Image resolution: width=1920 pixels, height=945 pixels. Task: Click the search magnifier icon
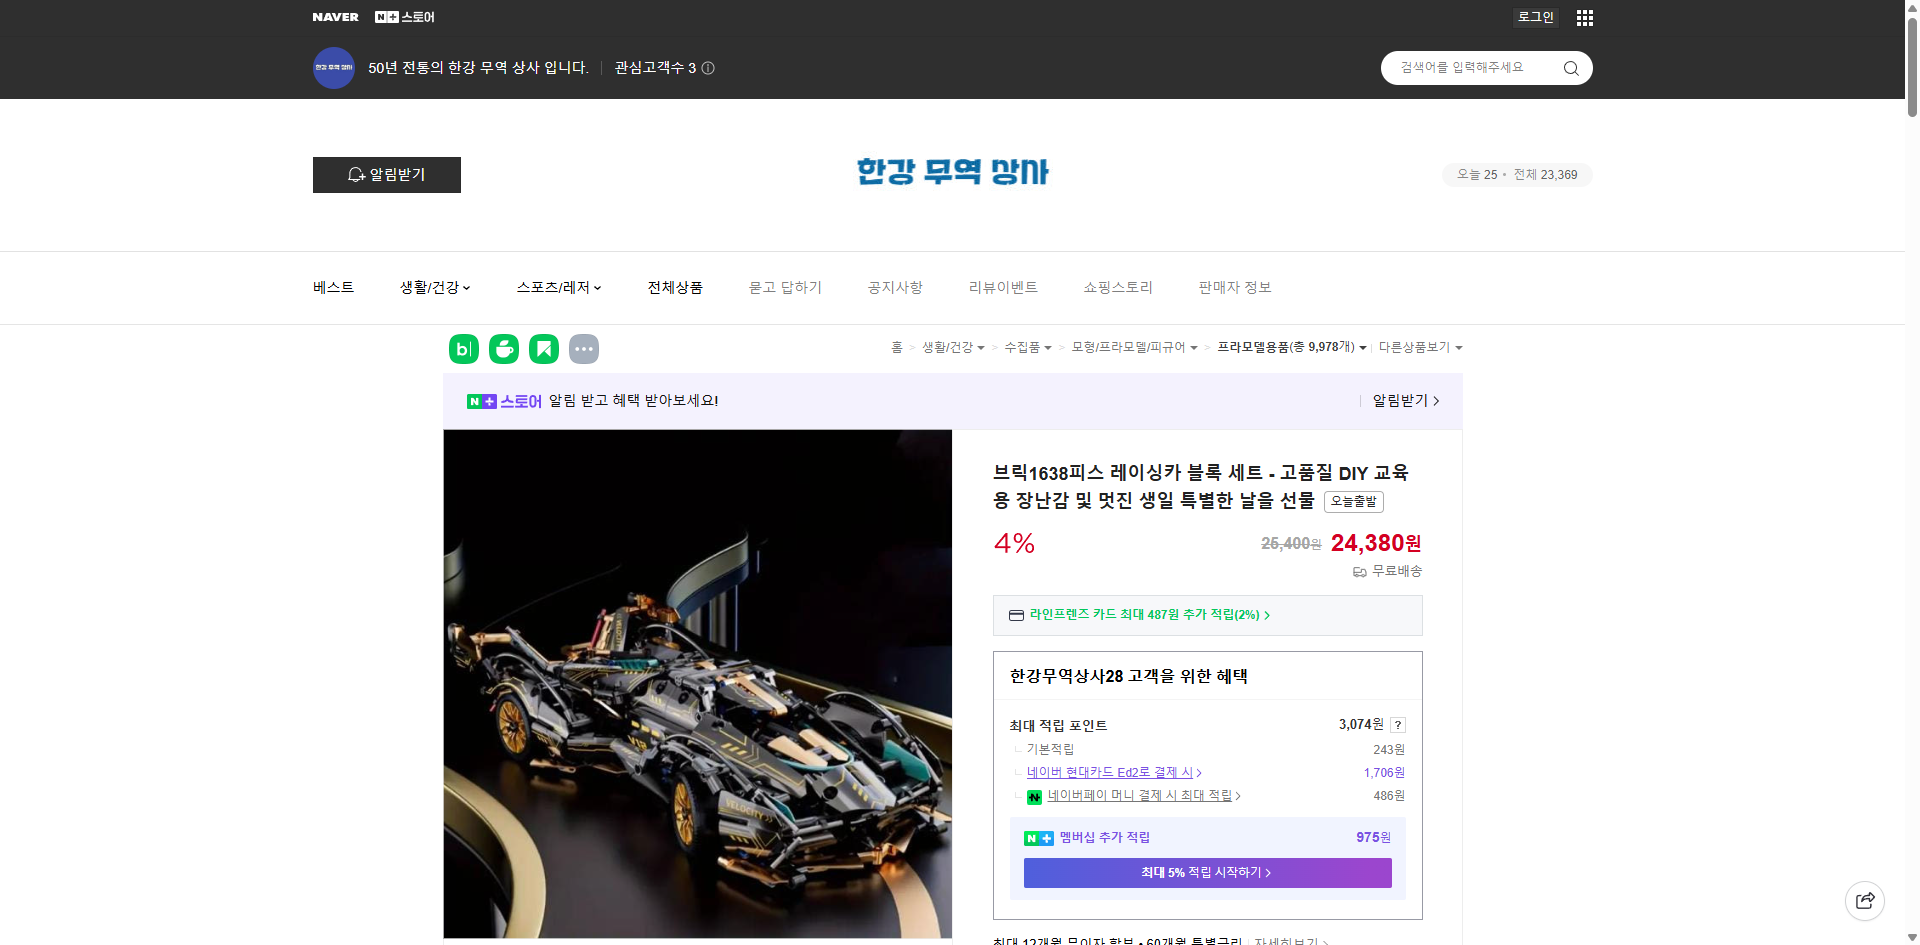1570,67
